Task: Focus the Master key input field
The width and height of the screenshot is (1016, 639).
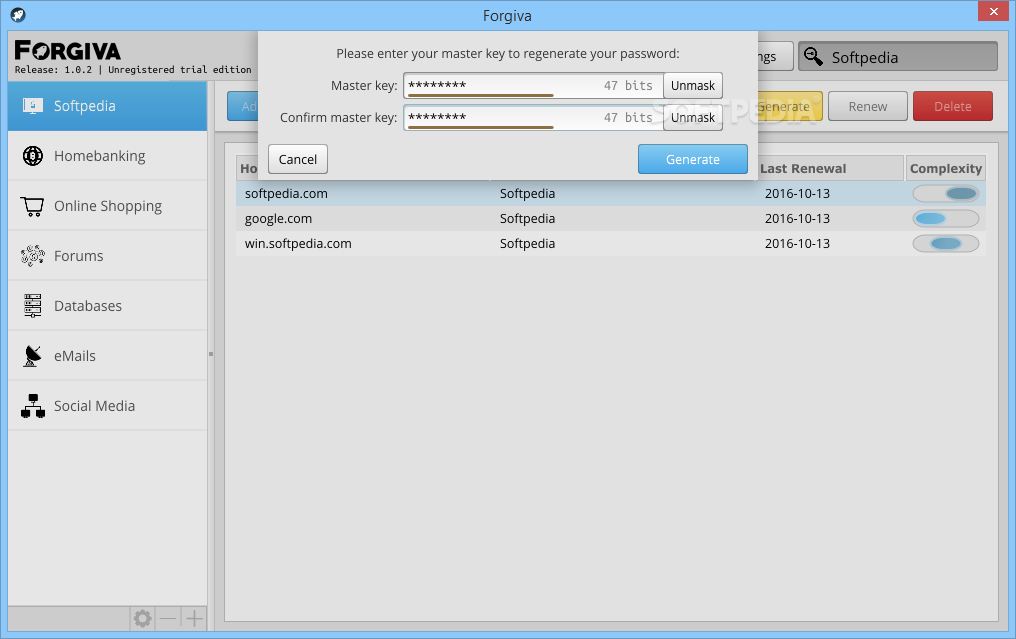Action: pos(533,86)
